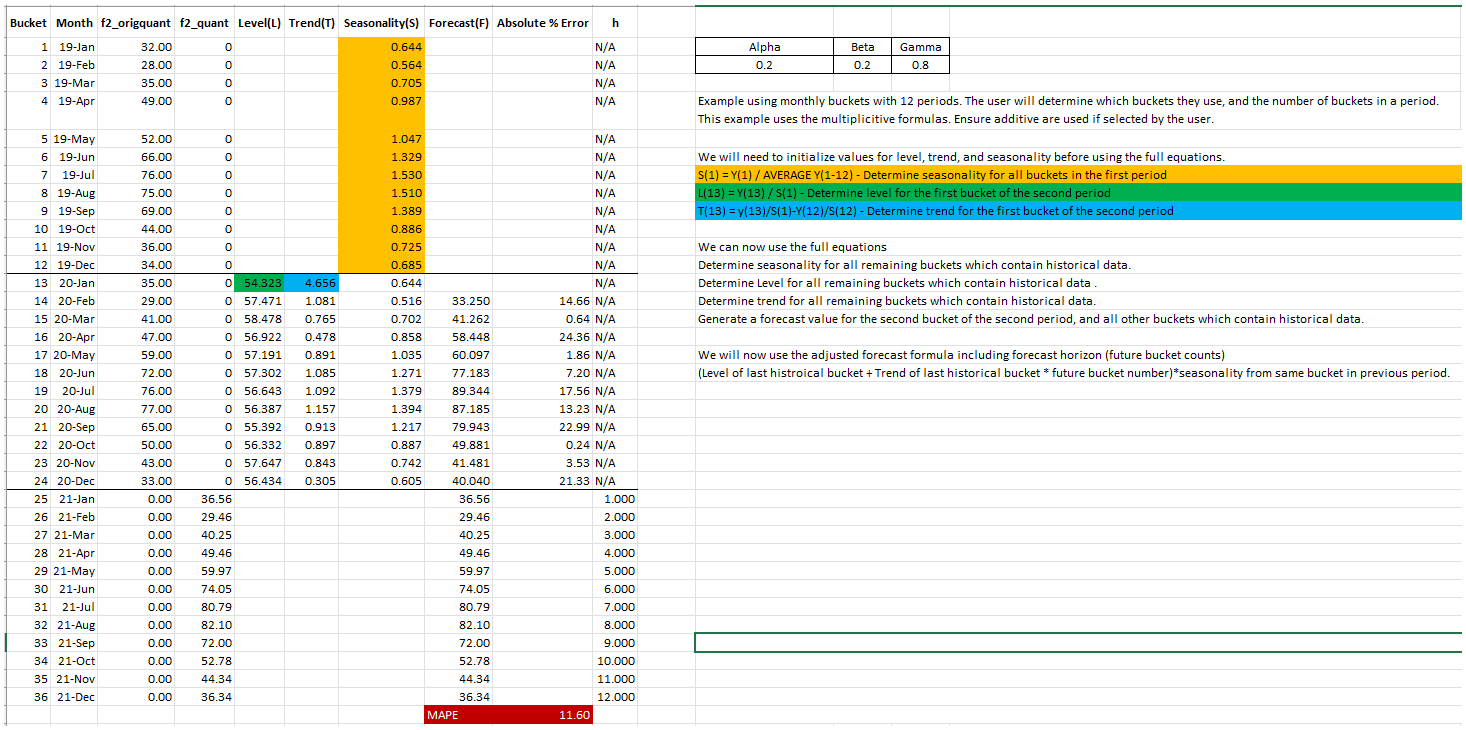Select forecast value 33.250 for 20-Feb

tap(459, 301)
